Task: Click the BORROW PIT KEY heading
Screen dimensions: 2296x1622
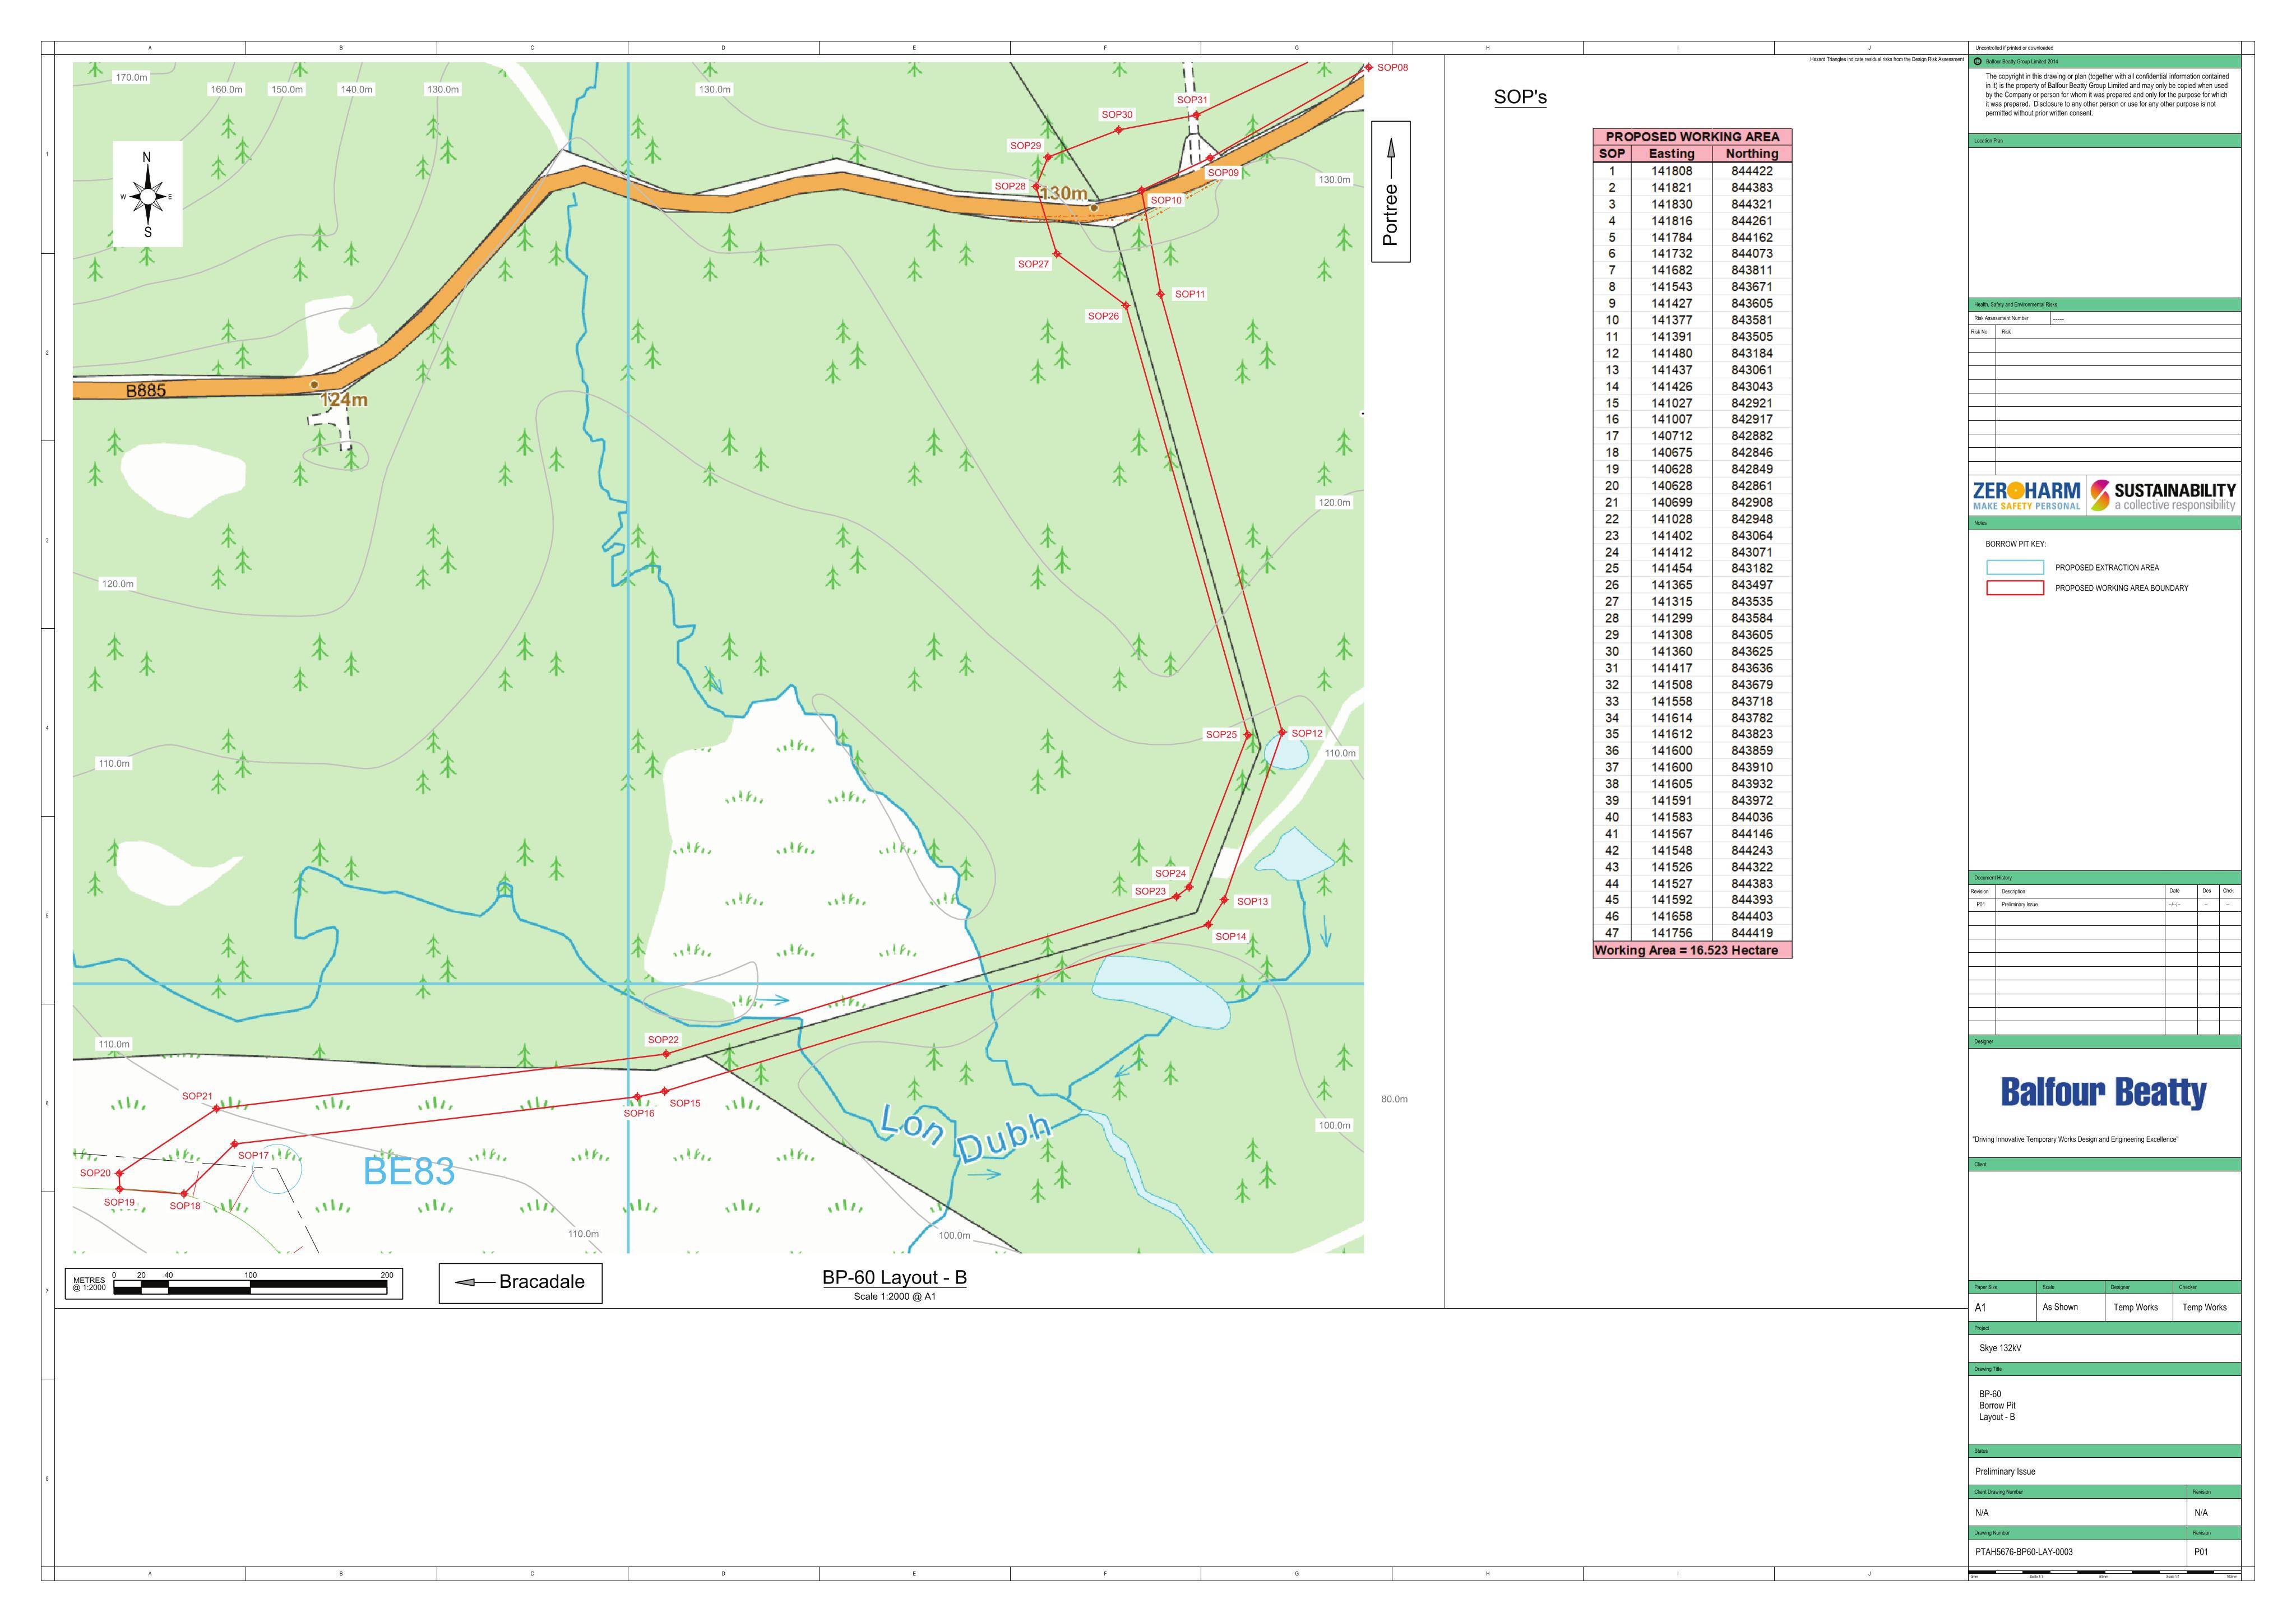Action: tap(2016, 545)
